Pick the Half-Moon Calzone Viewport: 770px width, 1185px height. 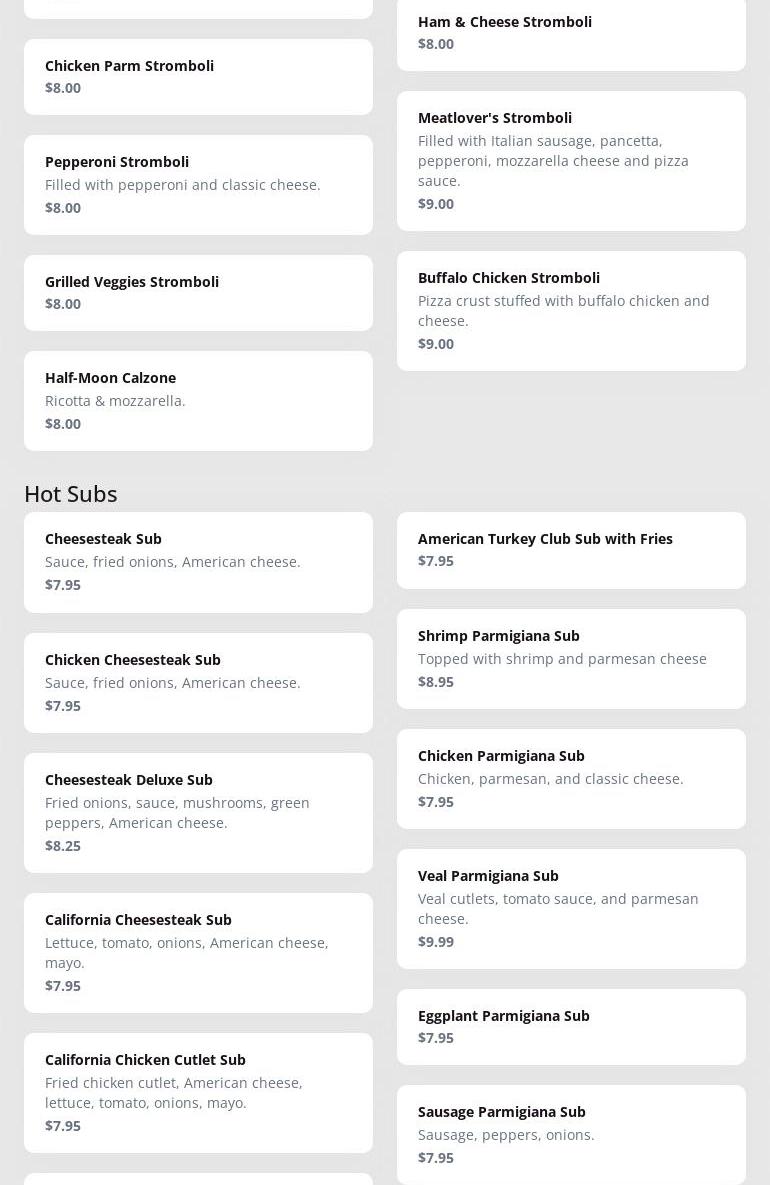coord(198,400)
